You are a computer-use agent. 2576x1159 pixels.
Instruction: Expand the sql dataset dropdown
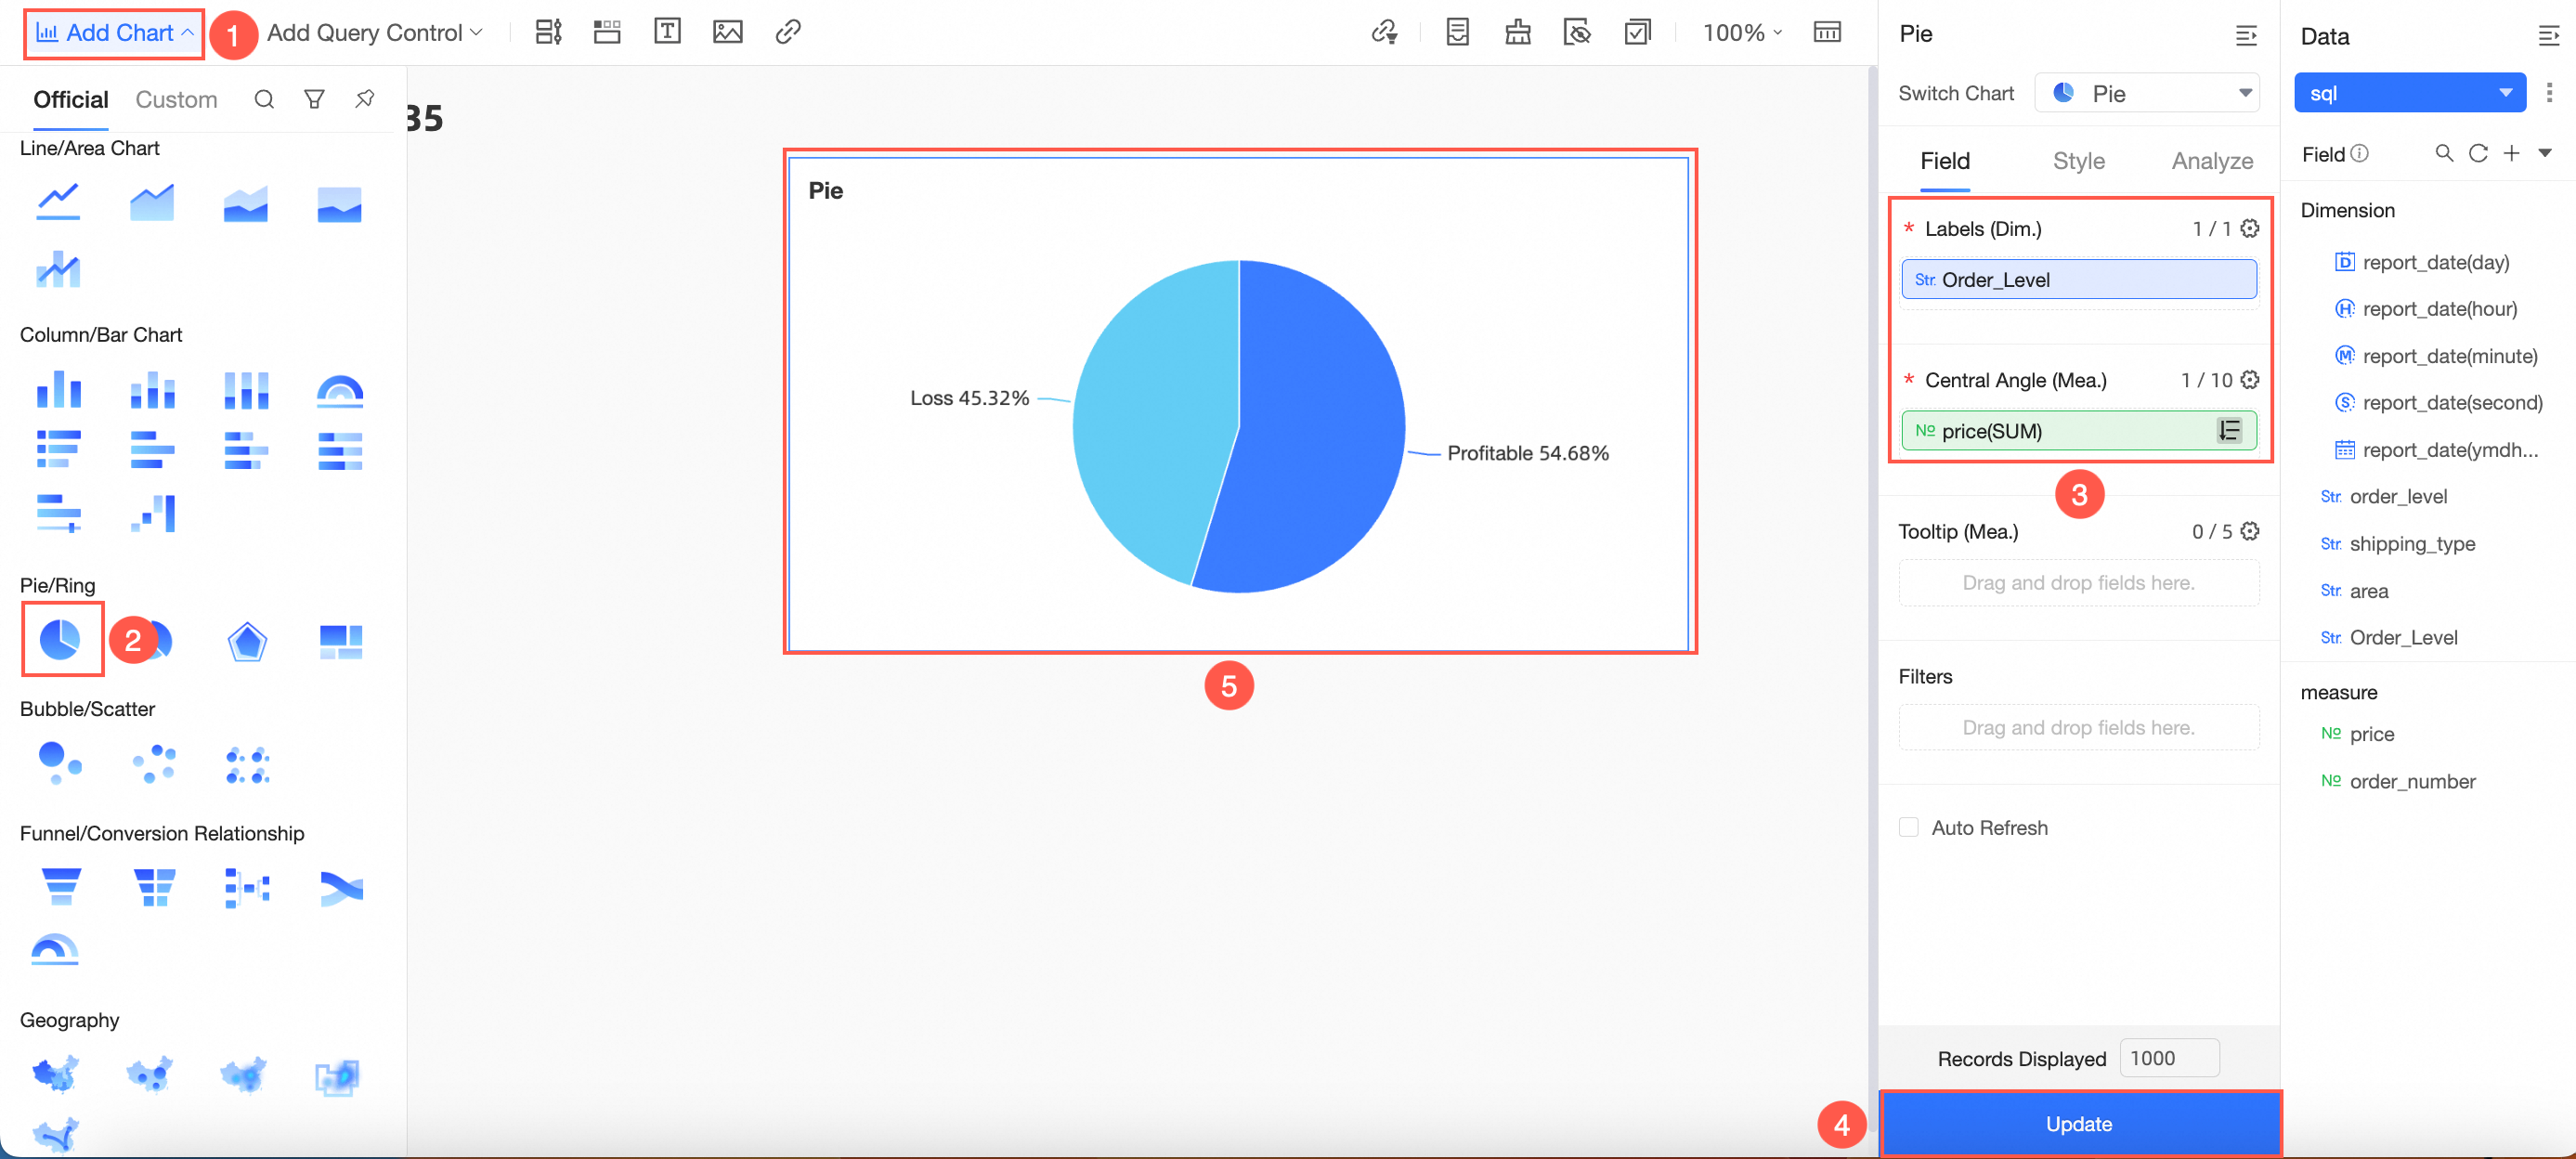point(2409,93)
